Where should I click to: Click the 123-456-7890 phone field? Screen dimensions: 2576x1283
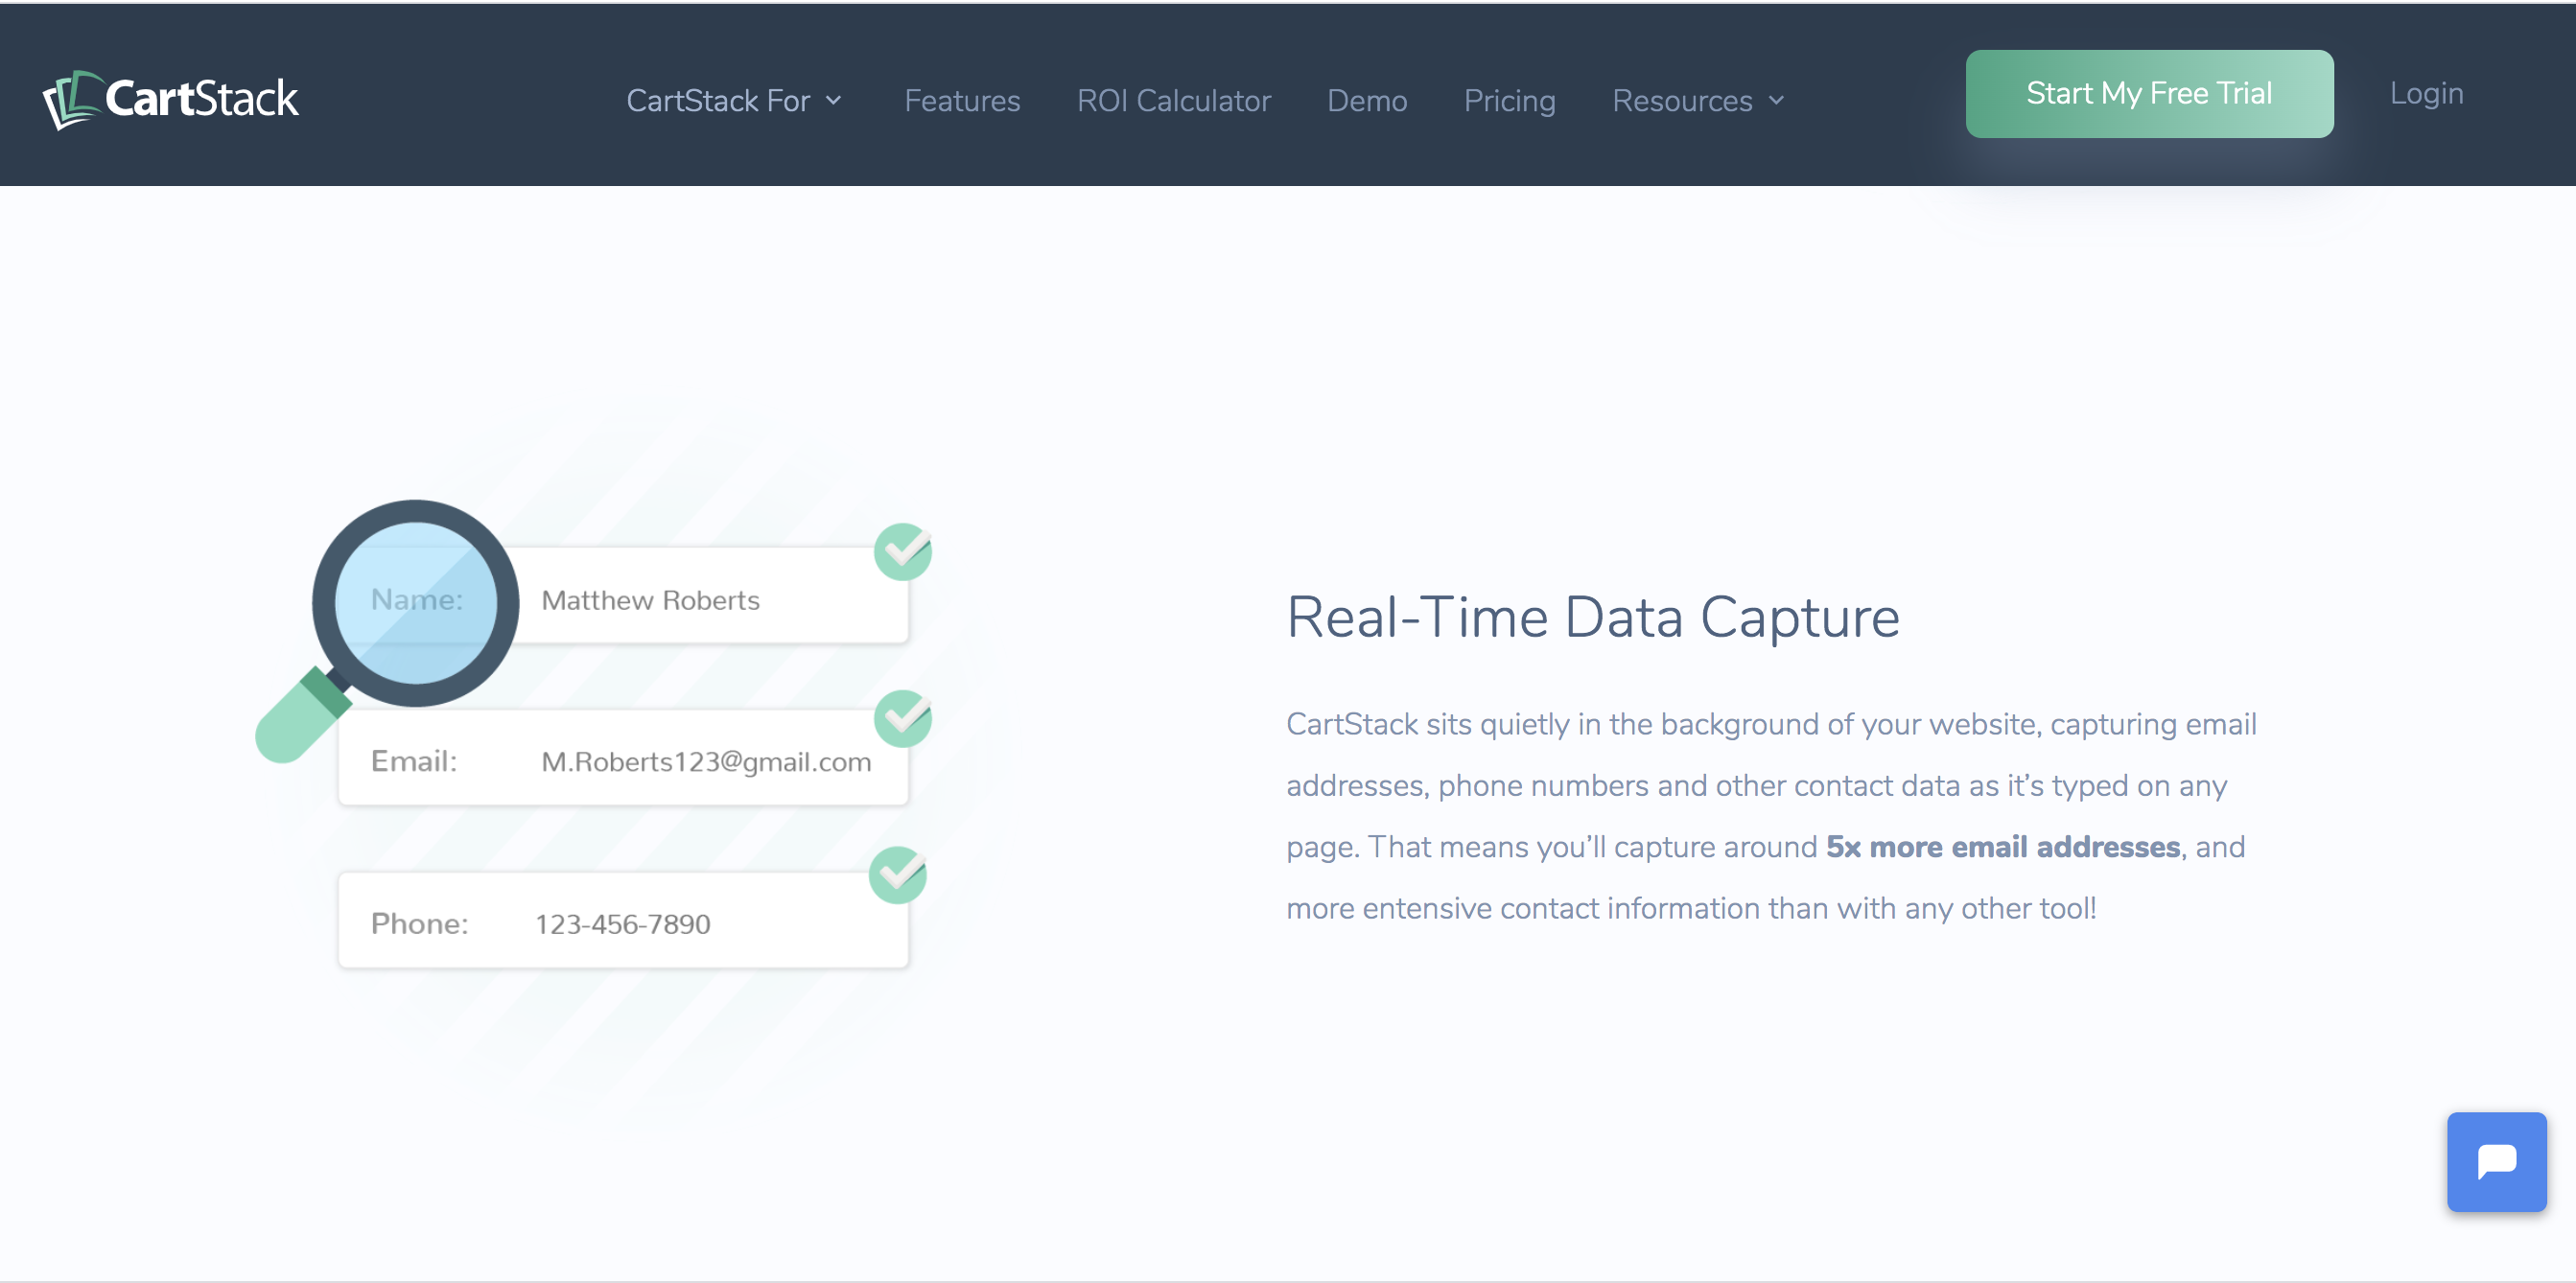point(622,924)
